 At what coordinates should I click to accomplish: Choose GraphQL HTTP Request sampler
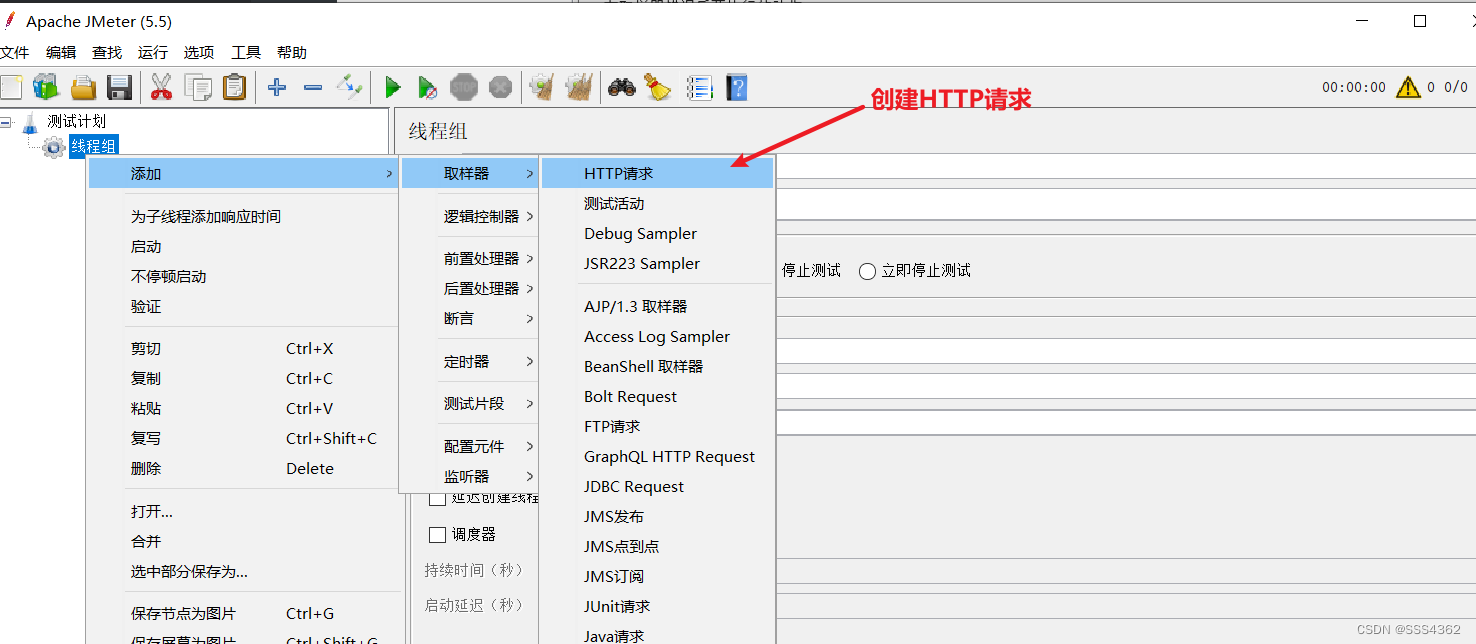click(x=657, y=456)
